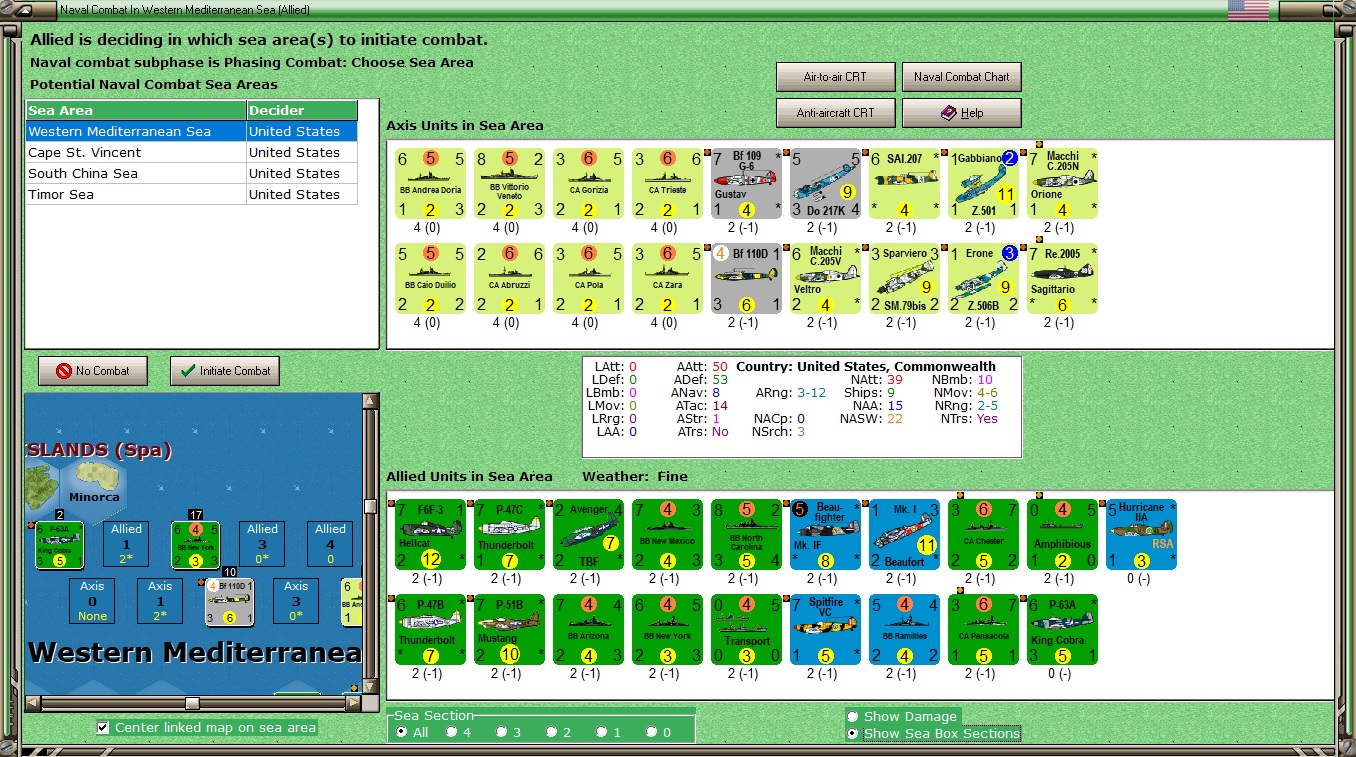Select the Western Mediterranean Sea row
Image resolution: width=1356 pixels, height=757 pixels.
point(192,131)
